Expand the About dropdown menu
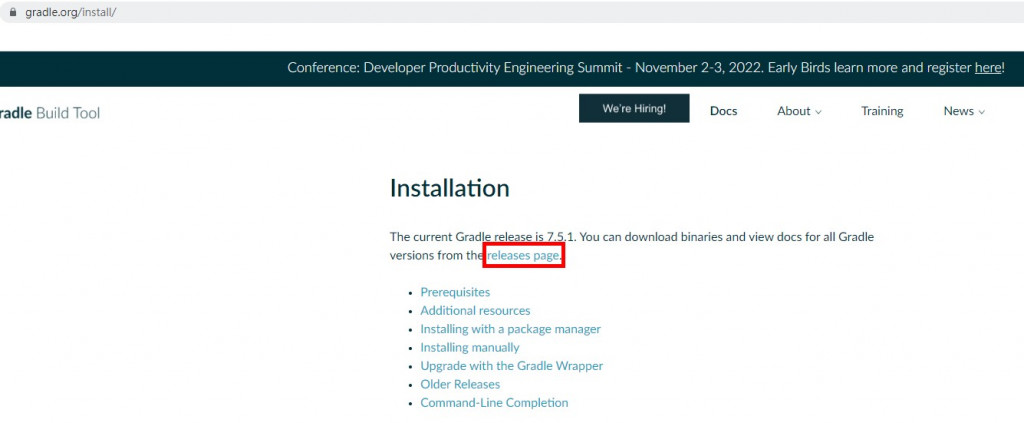This screenshot has width=1024, height=423. click(x=799, y=111)
